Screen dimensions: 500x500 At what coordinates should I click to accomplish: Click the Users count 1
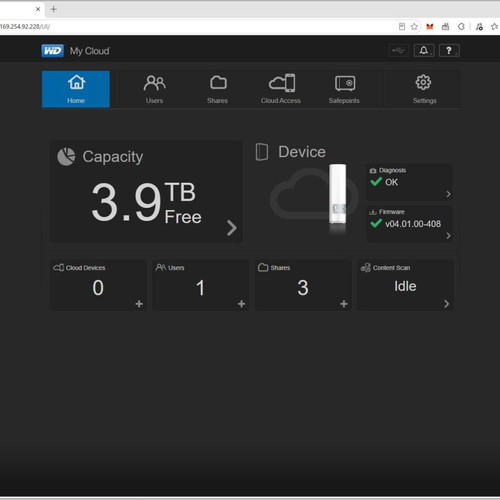point(200,288)
